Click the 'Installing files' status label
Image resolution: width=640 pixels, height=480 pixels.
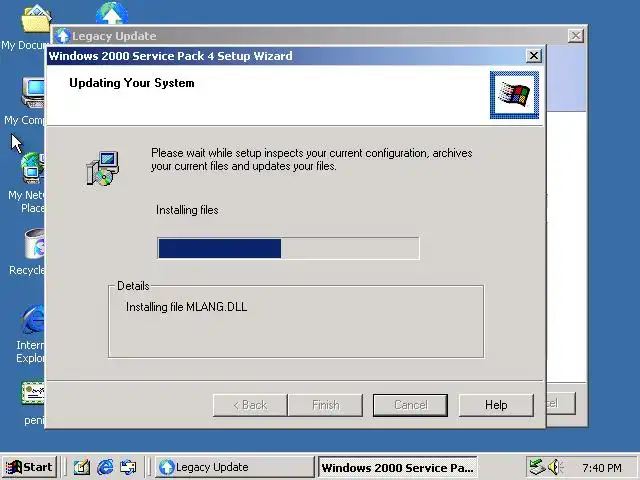click(x=187, y=210)
